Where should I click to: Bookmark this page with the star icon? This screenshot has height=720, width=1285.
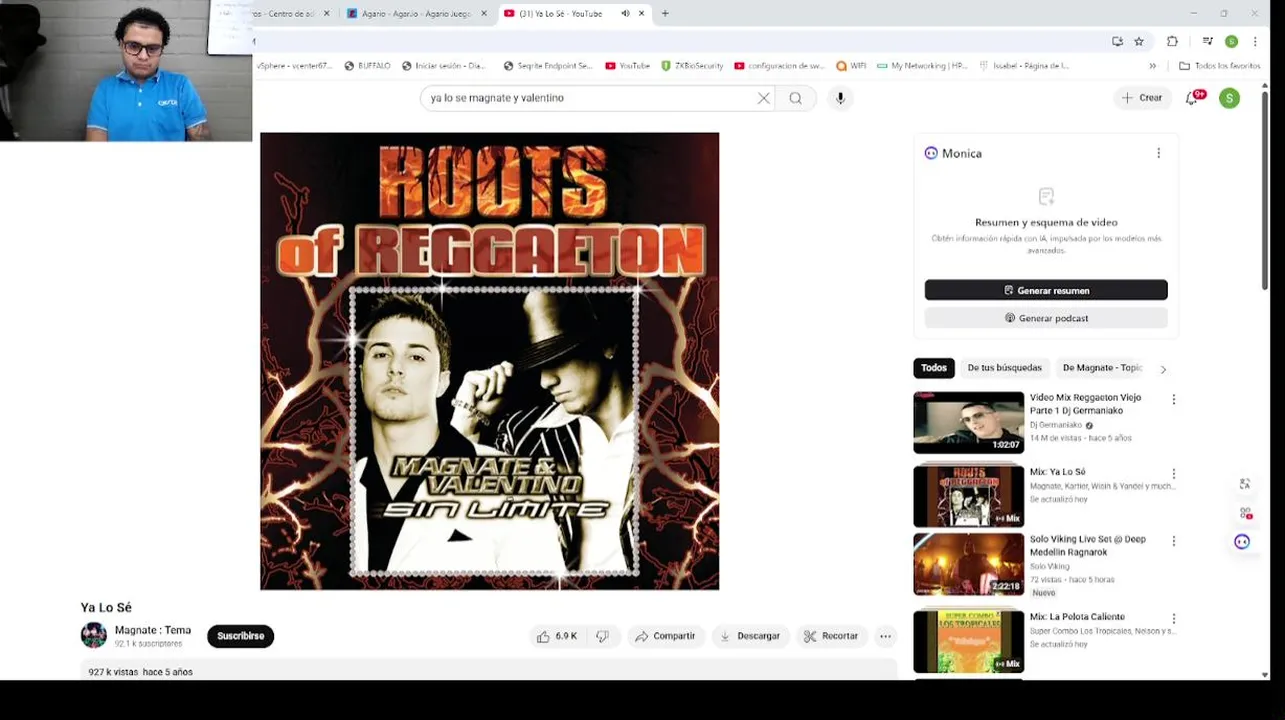point(1139,41)
